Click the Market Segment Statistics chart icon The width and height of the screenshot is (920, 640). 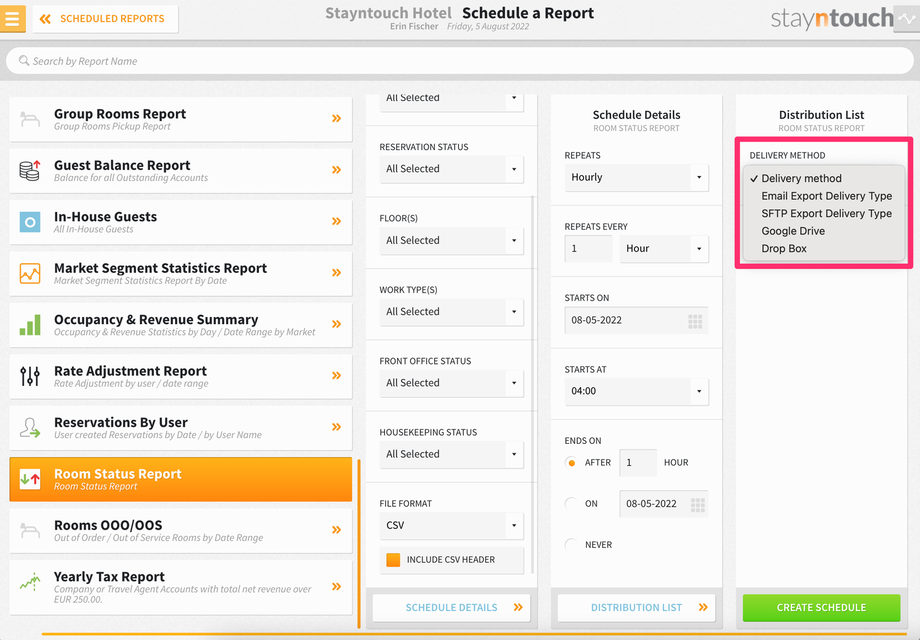pos(30,273)
